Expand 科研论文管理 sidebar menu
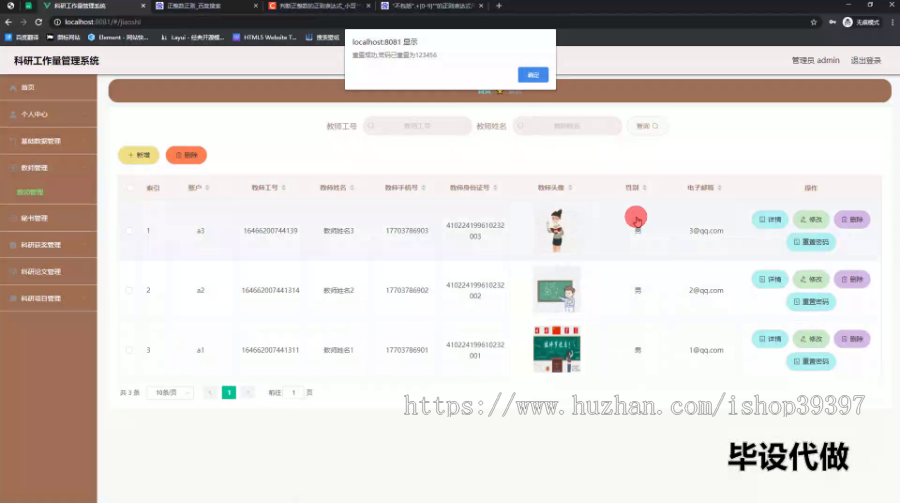 click(x=48, y=272)
